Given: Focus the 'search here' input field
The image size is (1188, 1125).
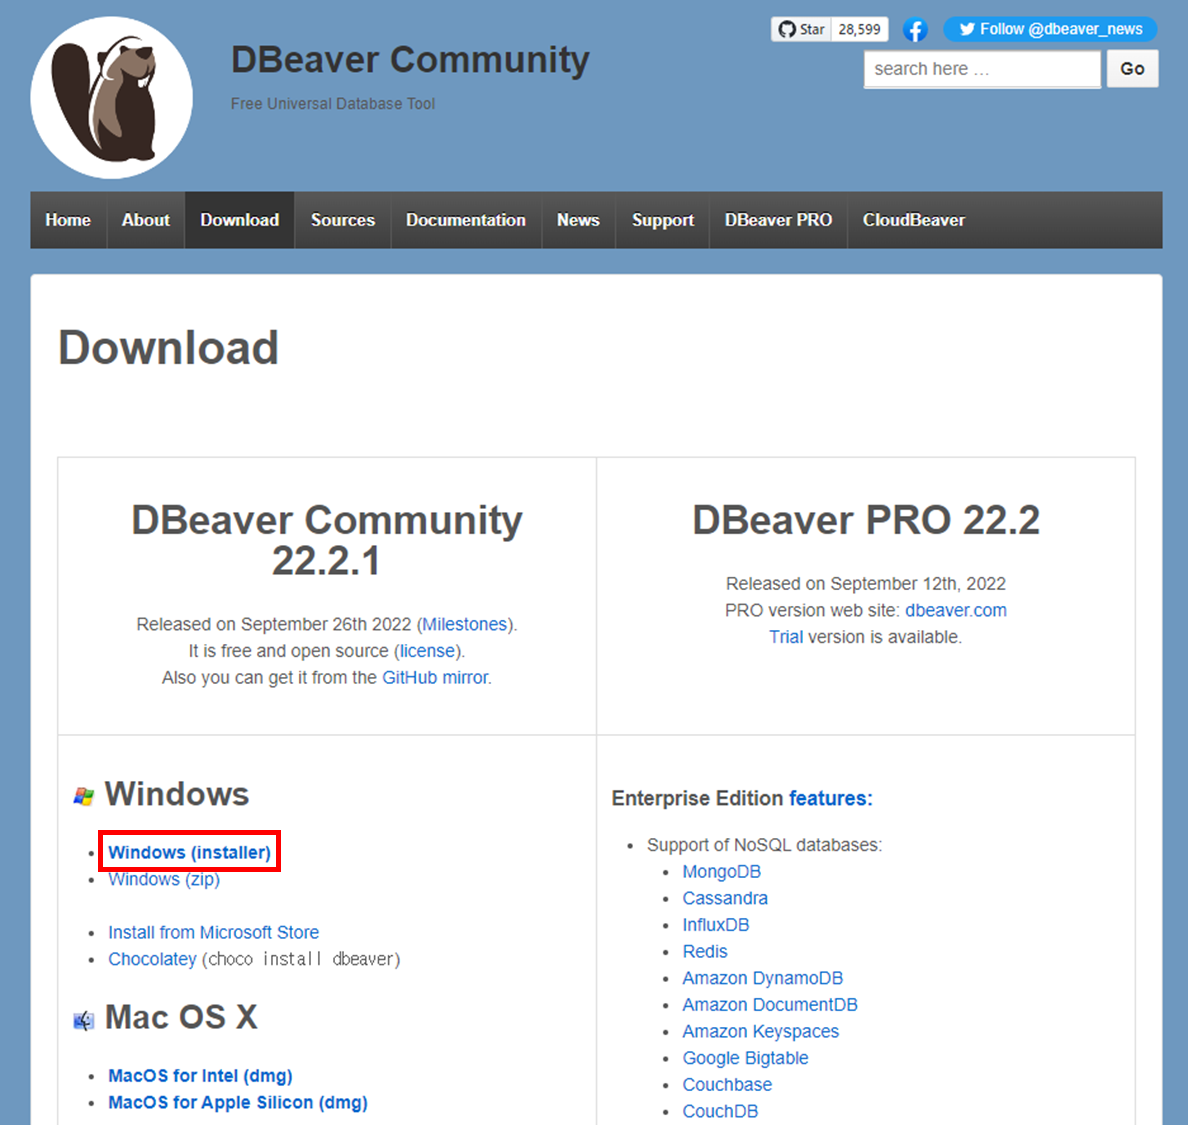Looking at the screenshot, I should [982, 69].
